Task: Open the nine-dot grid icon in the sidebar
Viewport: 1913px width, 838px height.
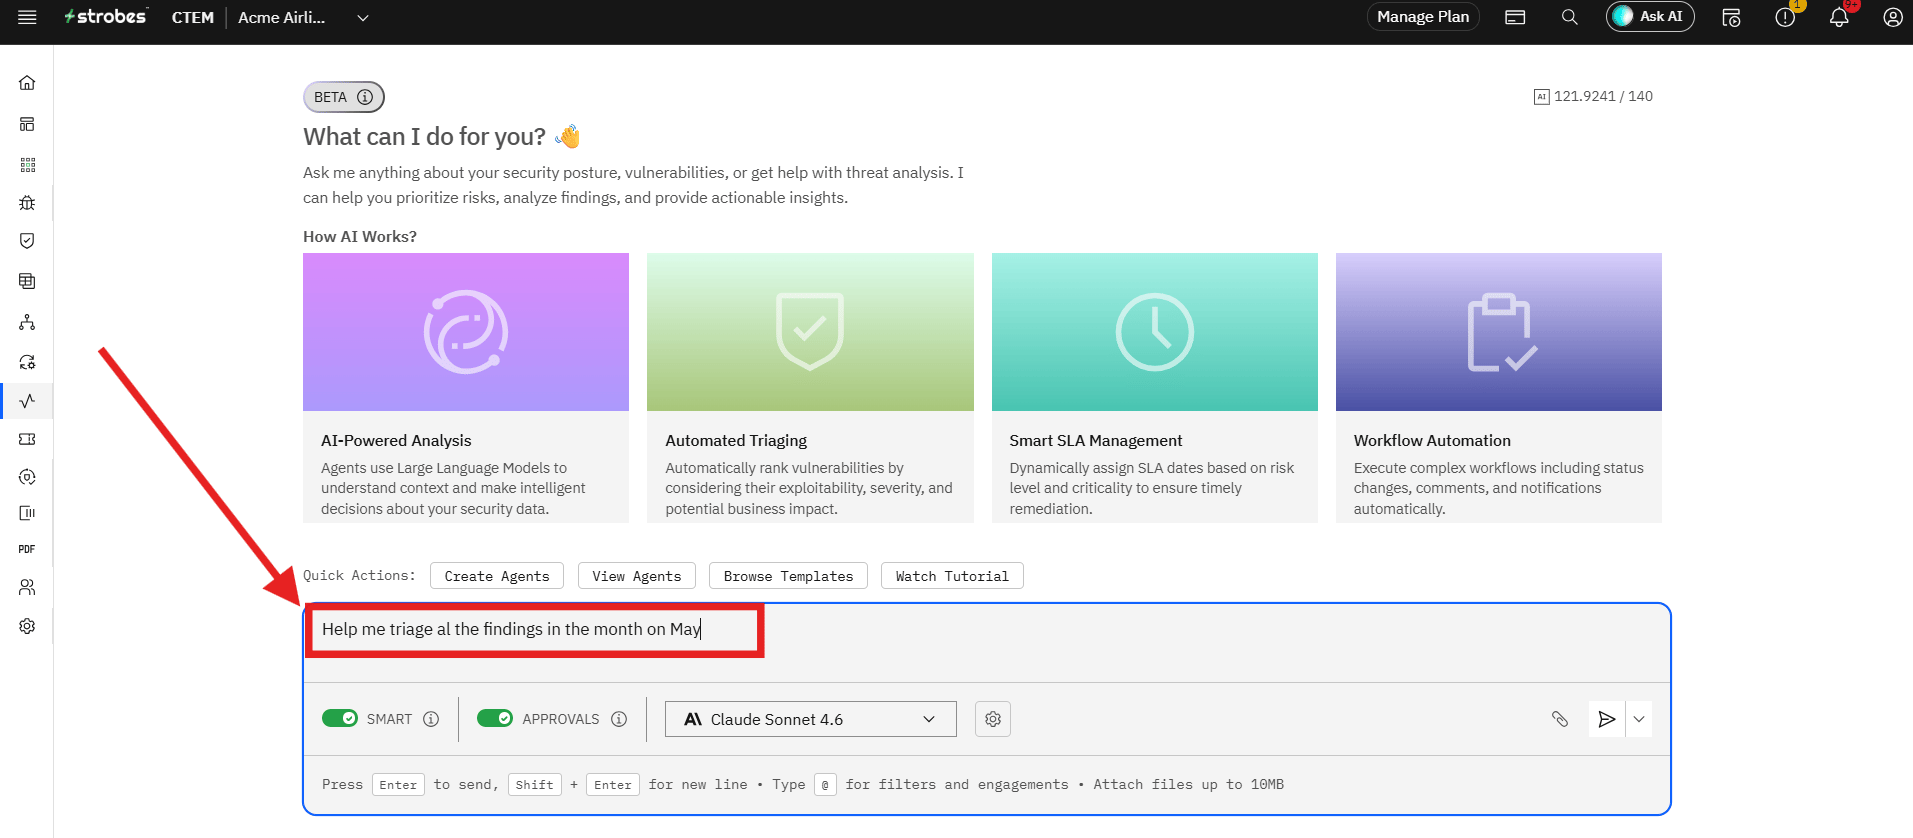Action: coord(27,164)
